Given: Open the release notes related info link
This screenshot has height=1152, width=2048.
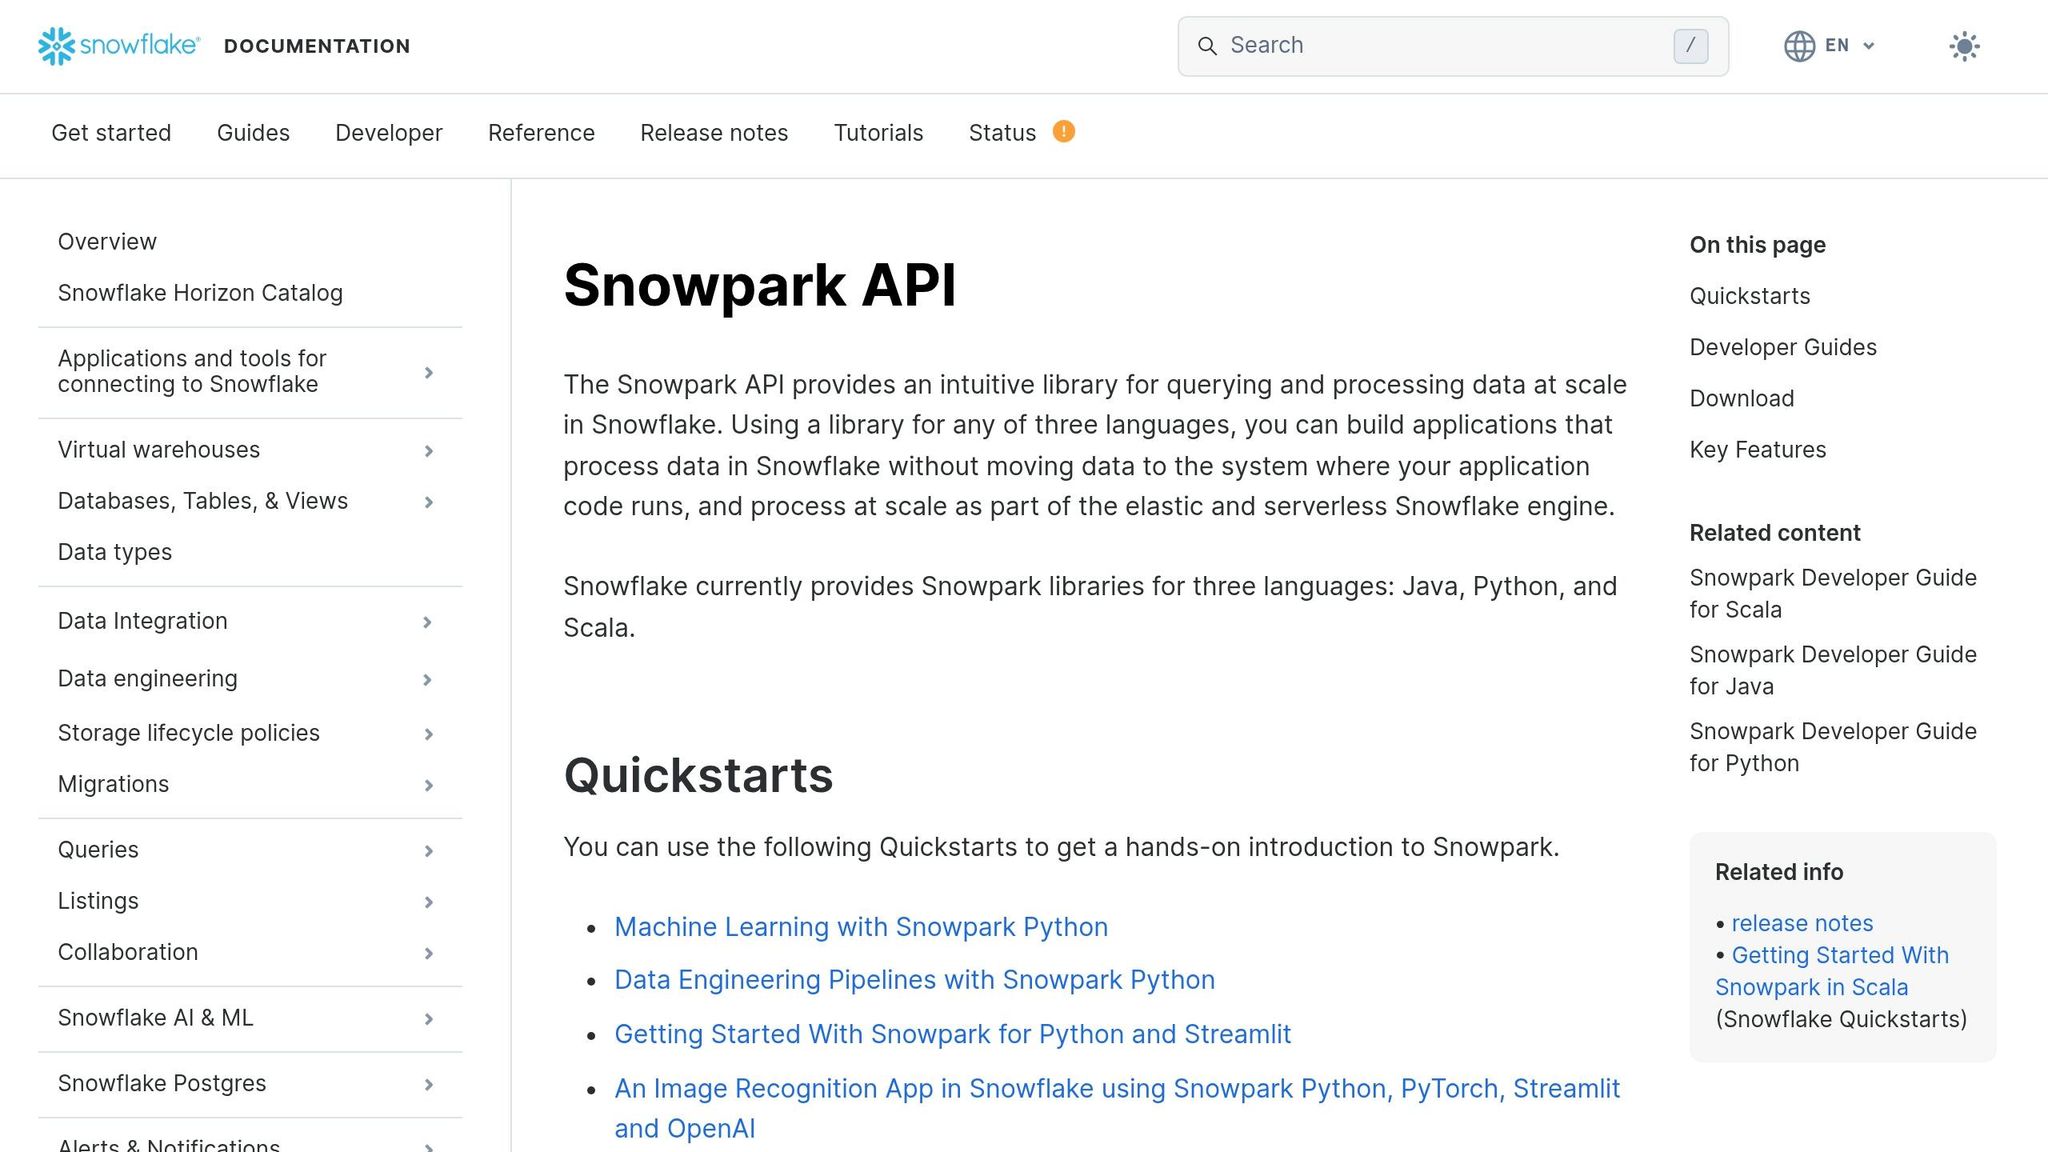Looking at the screenshot, I should point(1802,923).
